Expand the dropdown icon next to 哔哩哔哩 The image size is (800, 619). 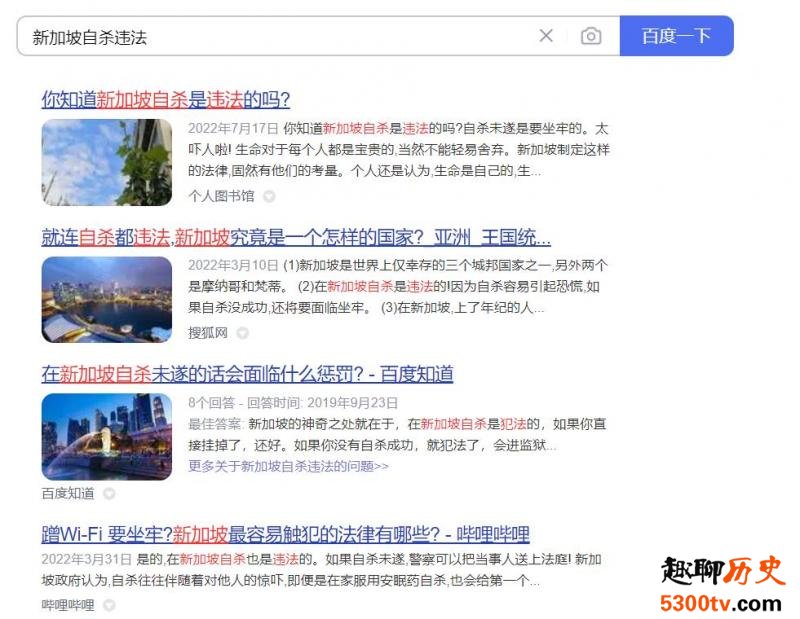[109, 605]
